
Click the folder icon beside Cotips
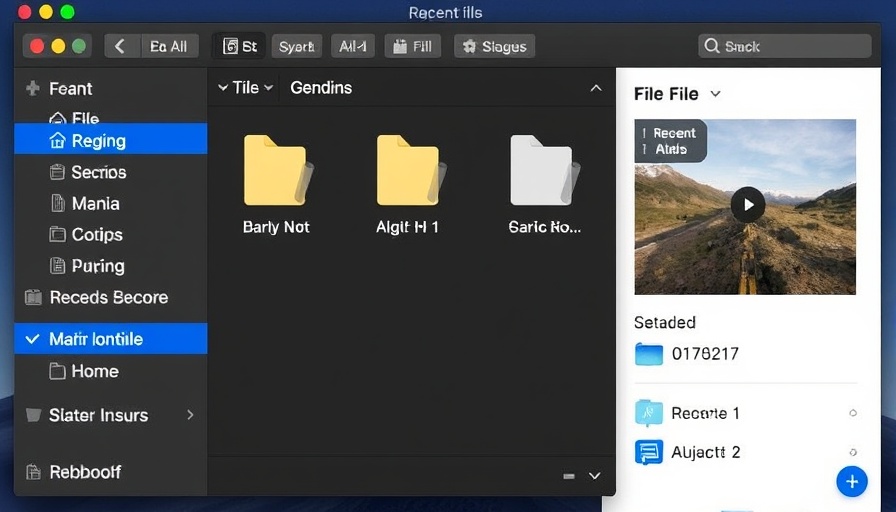click(57, 234)
